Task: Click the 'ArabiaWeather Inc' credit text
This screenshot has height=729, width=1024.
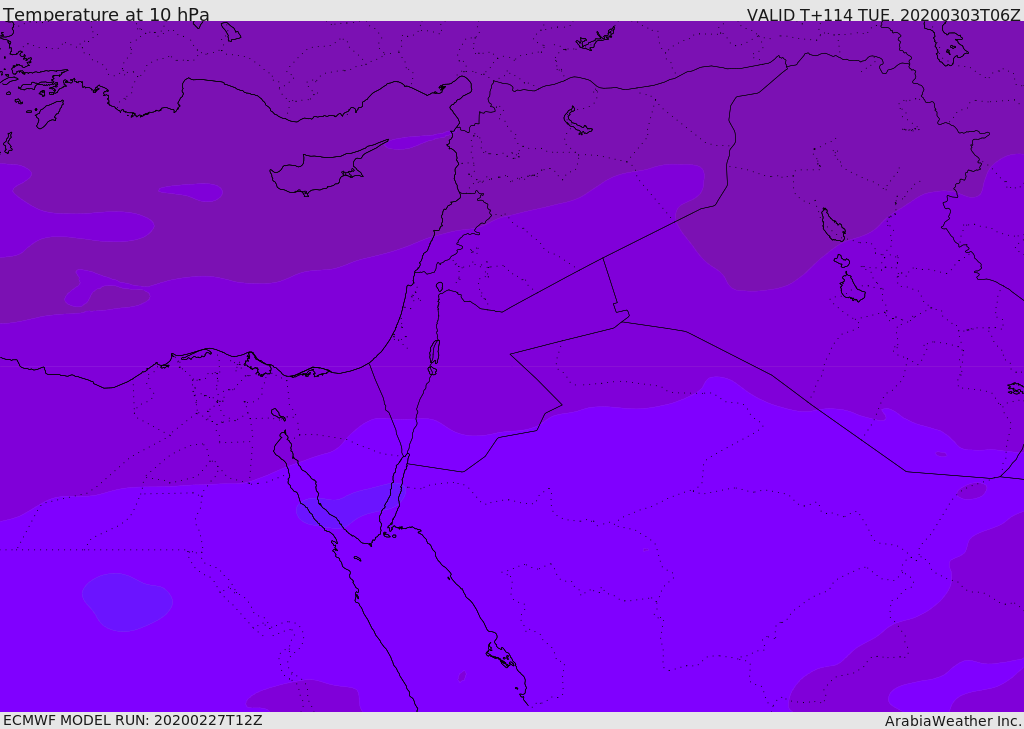Action: (952, 721)
